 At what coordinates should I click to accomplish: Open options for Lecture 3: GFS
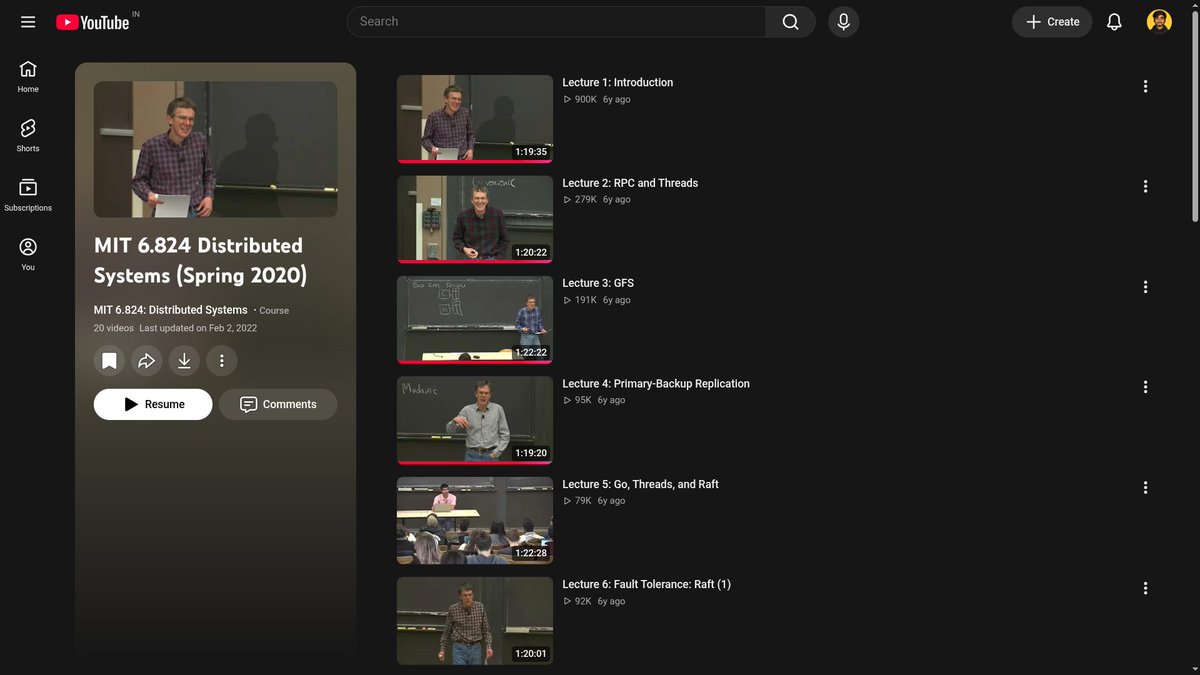(x=1145, y=287)
